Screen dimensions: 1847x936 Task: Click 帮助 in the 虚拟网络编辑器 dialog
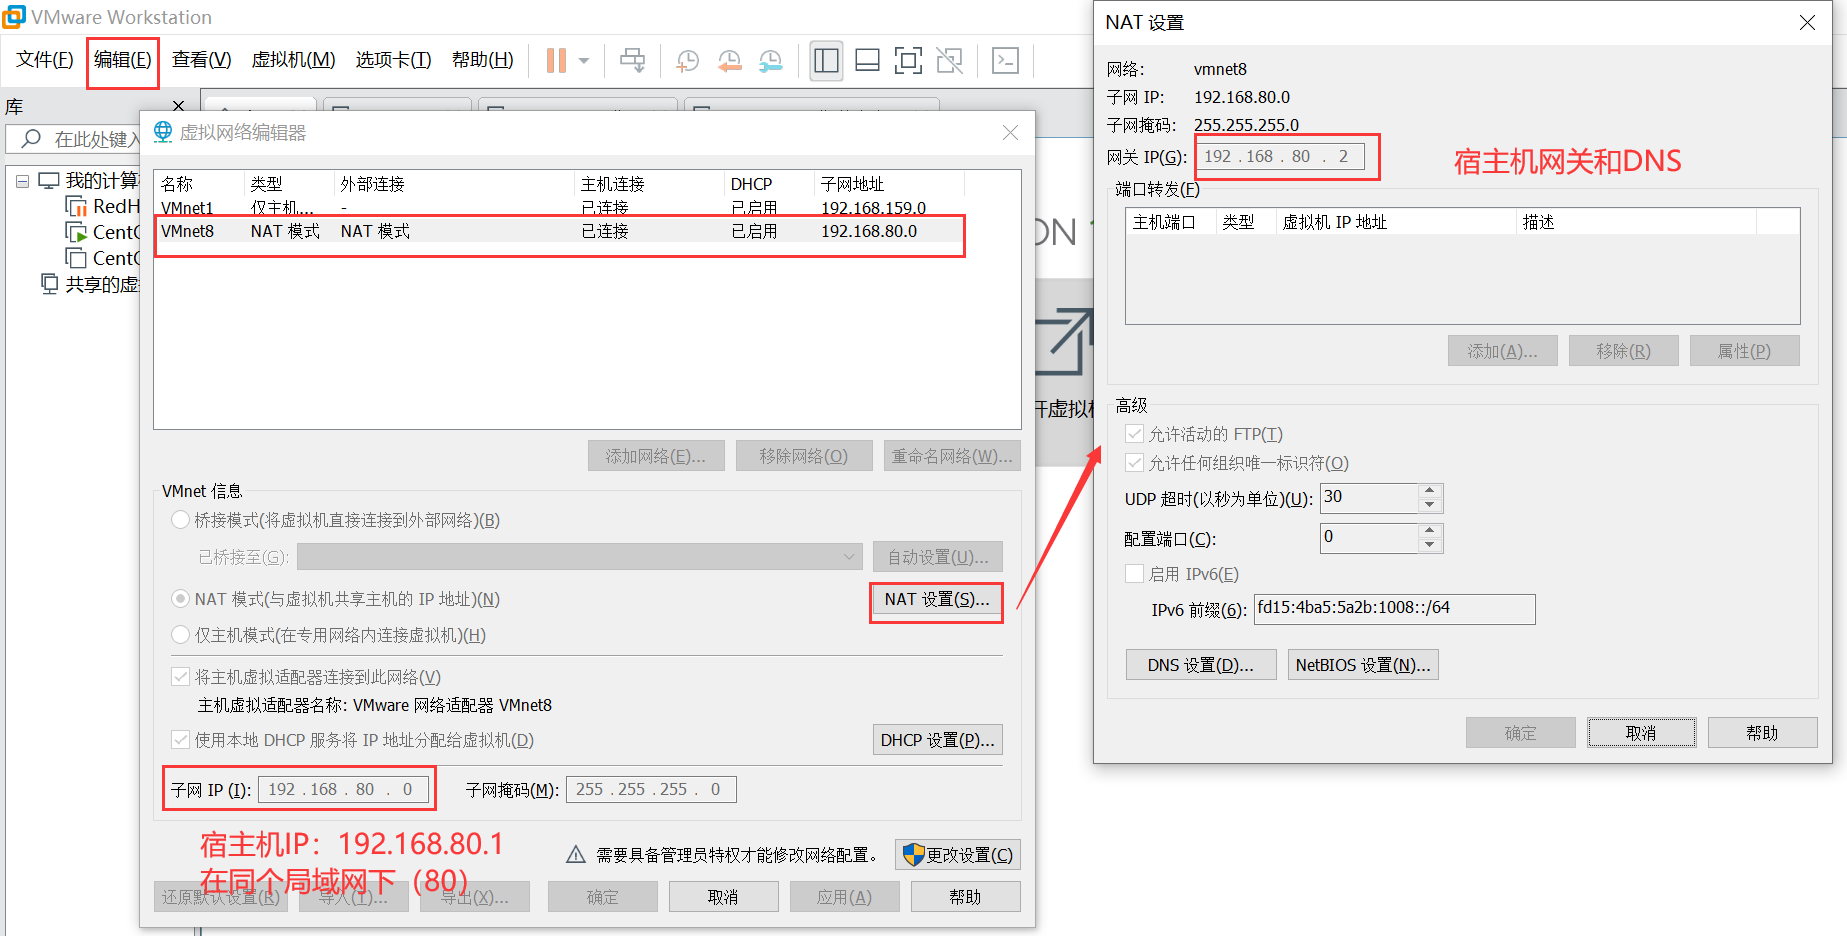965,897
